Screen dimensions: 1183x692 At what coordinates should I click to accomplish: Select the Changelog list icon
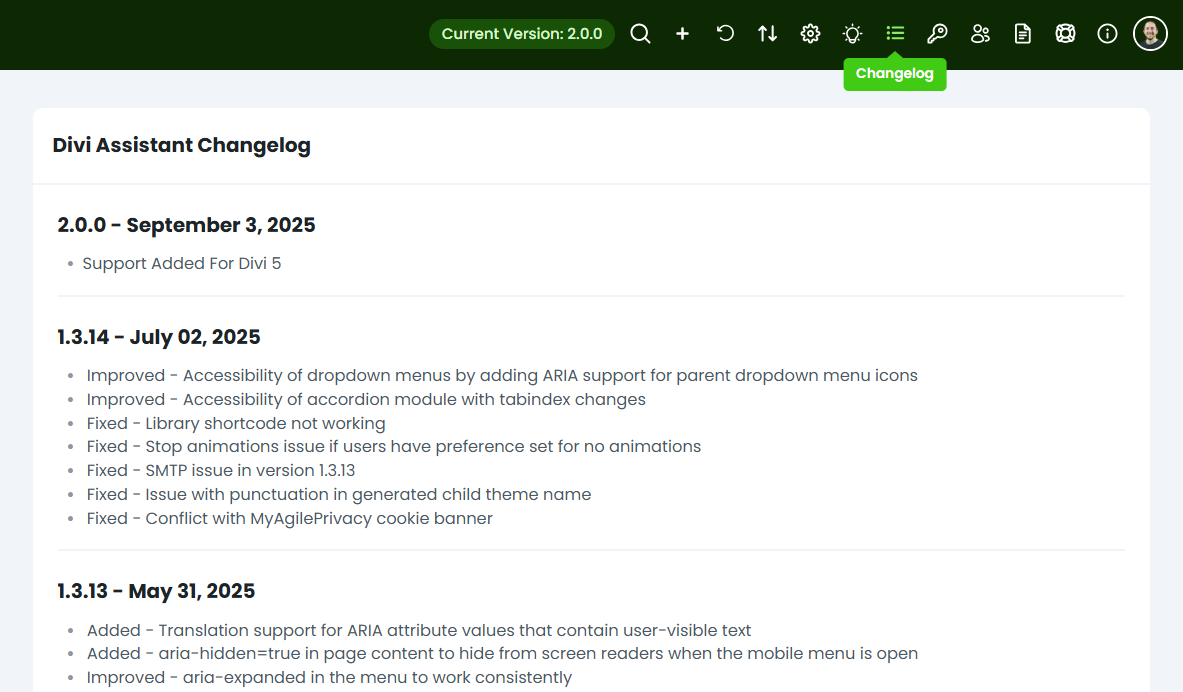(x=895, y=34)
